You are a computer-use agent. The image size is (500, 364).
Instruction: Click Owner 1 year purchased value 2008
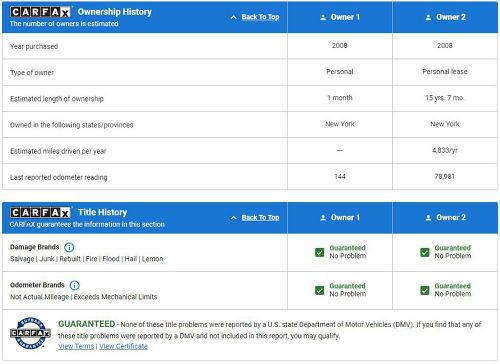pyautogui.click(x=340, y=45)
